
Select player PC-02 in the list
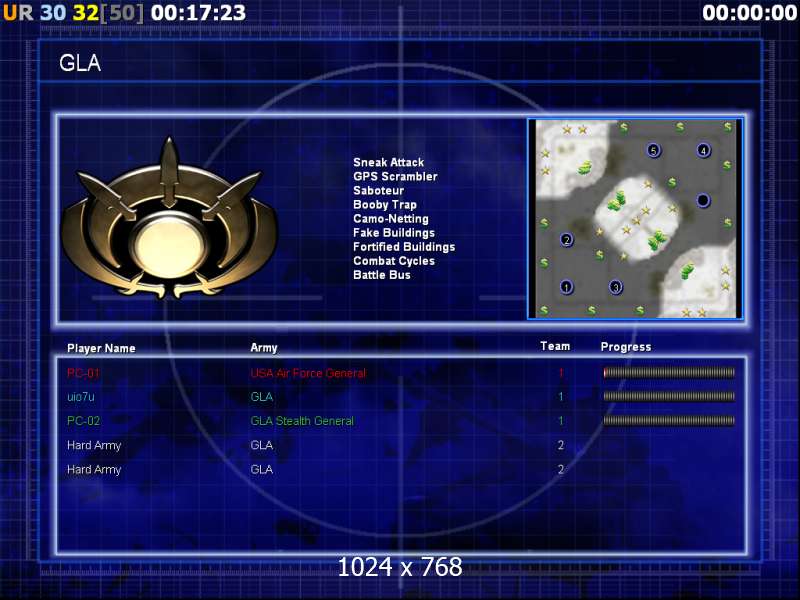point(83,421)
